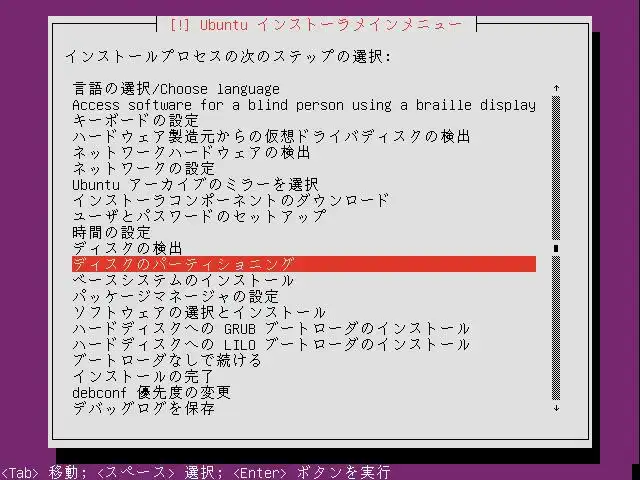Choose ブートローダなしで続ける
This screenshot has height=480, width=640.
tap(167, 360)
